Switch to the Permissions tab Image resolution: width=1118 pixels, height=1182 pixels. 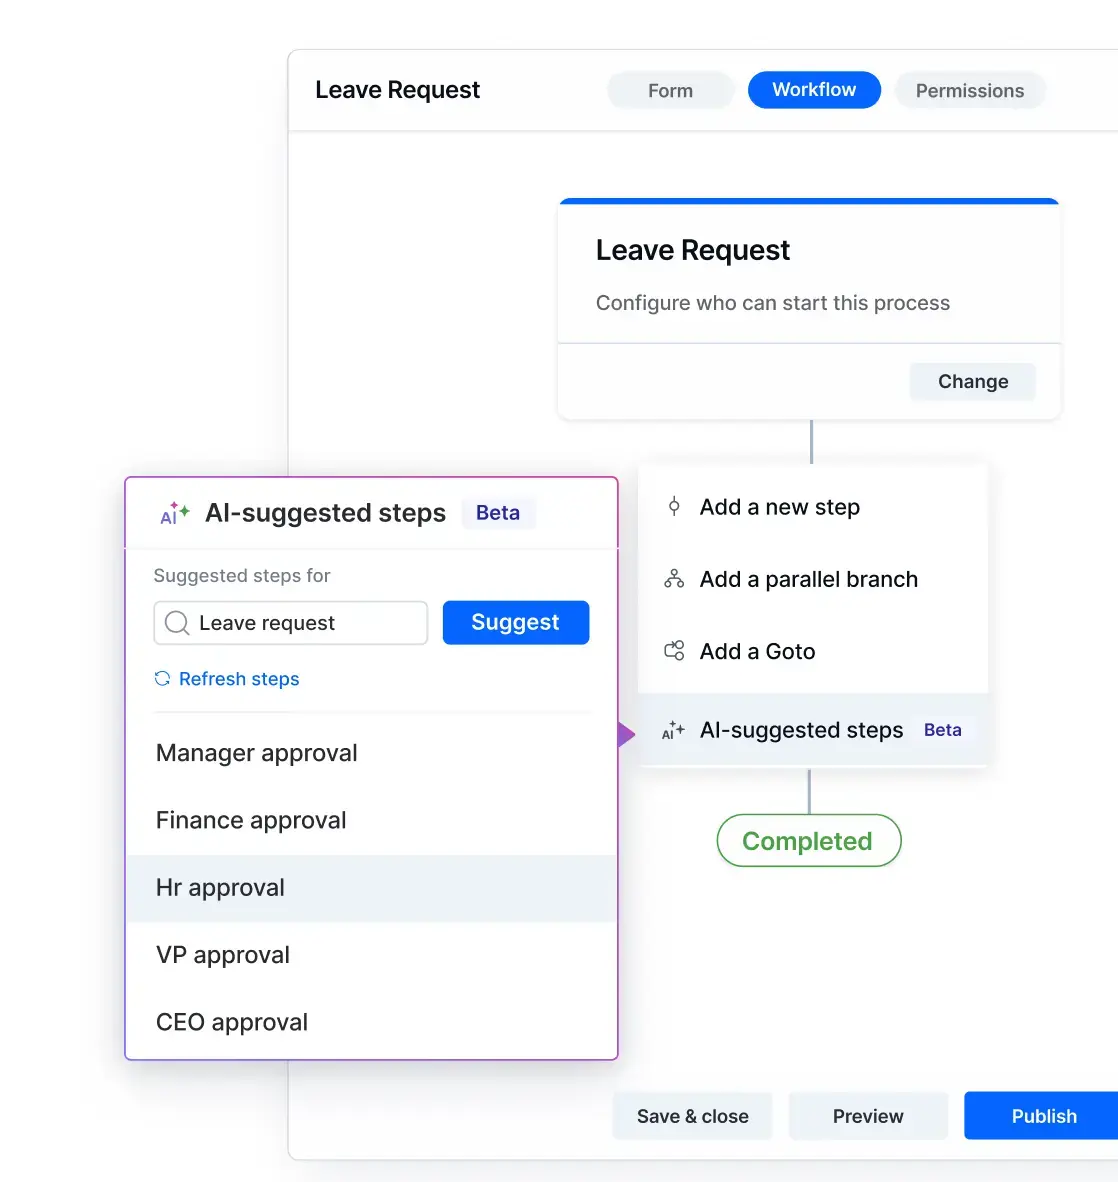(969, 90)
